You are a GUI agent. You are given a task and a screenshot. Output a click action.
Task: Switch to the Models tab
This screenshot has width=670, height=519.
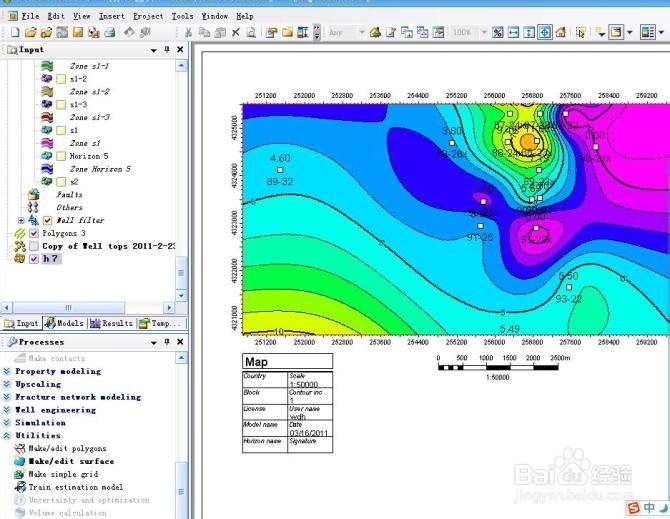65,323
